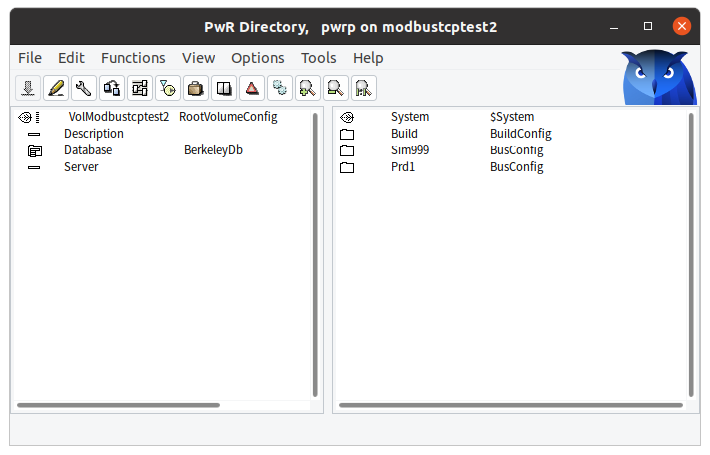
Task: Click the zoom in magnifier icon
Action: [308, 88]
